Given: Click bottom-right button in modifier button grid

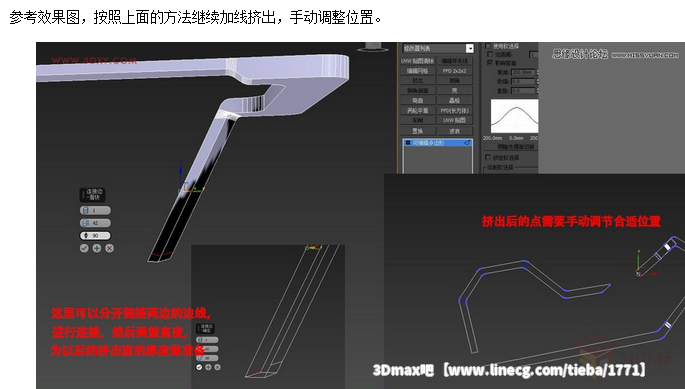Looking at the screenshot, I should pos(455,131).
